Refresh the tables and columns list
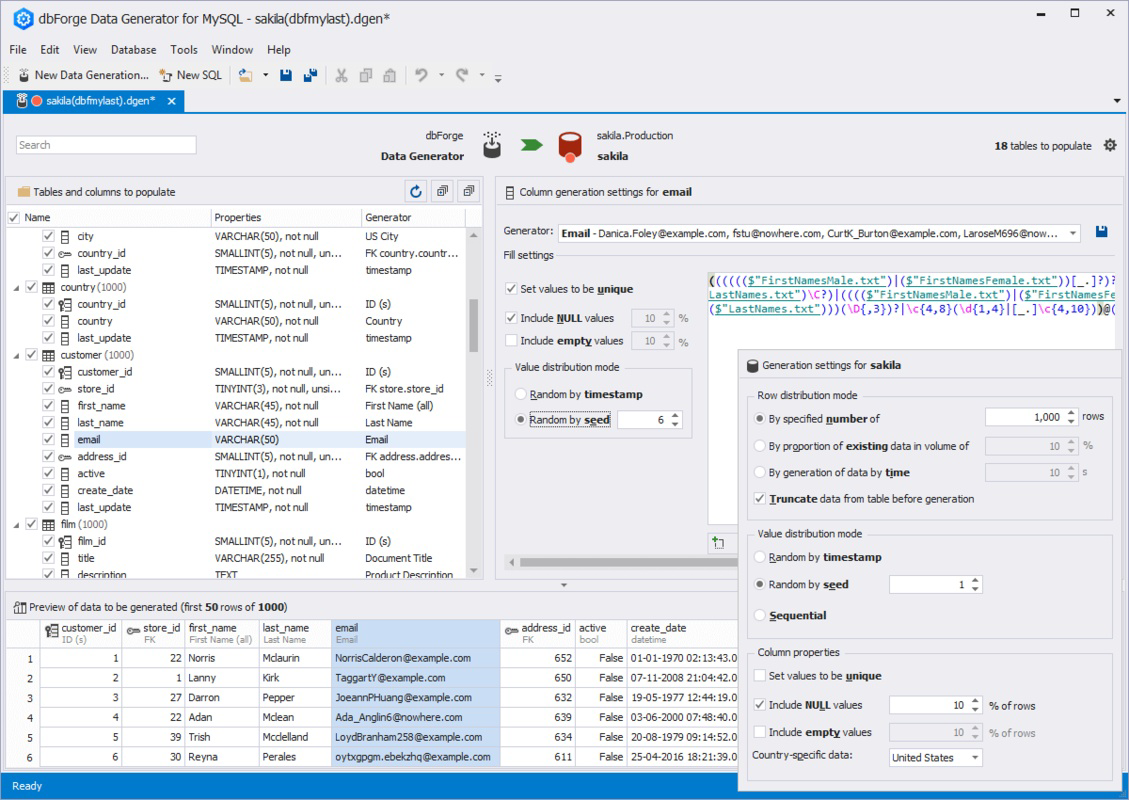Viewport: 1129px width, 800px height. pyautogui.click(x=415, y=191)
